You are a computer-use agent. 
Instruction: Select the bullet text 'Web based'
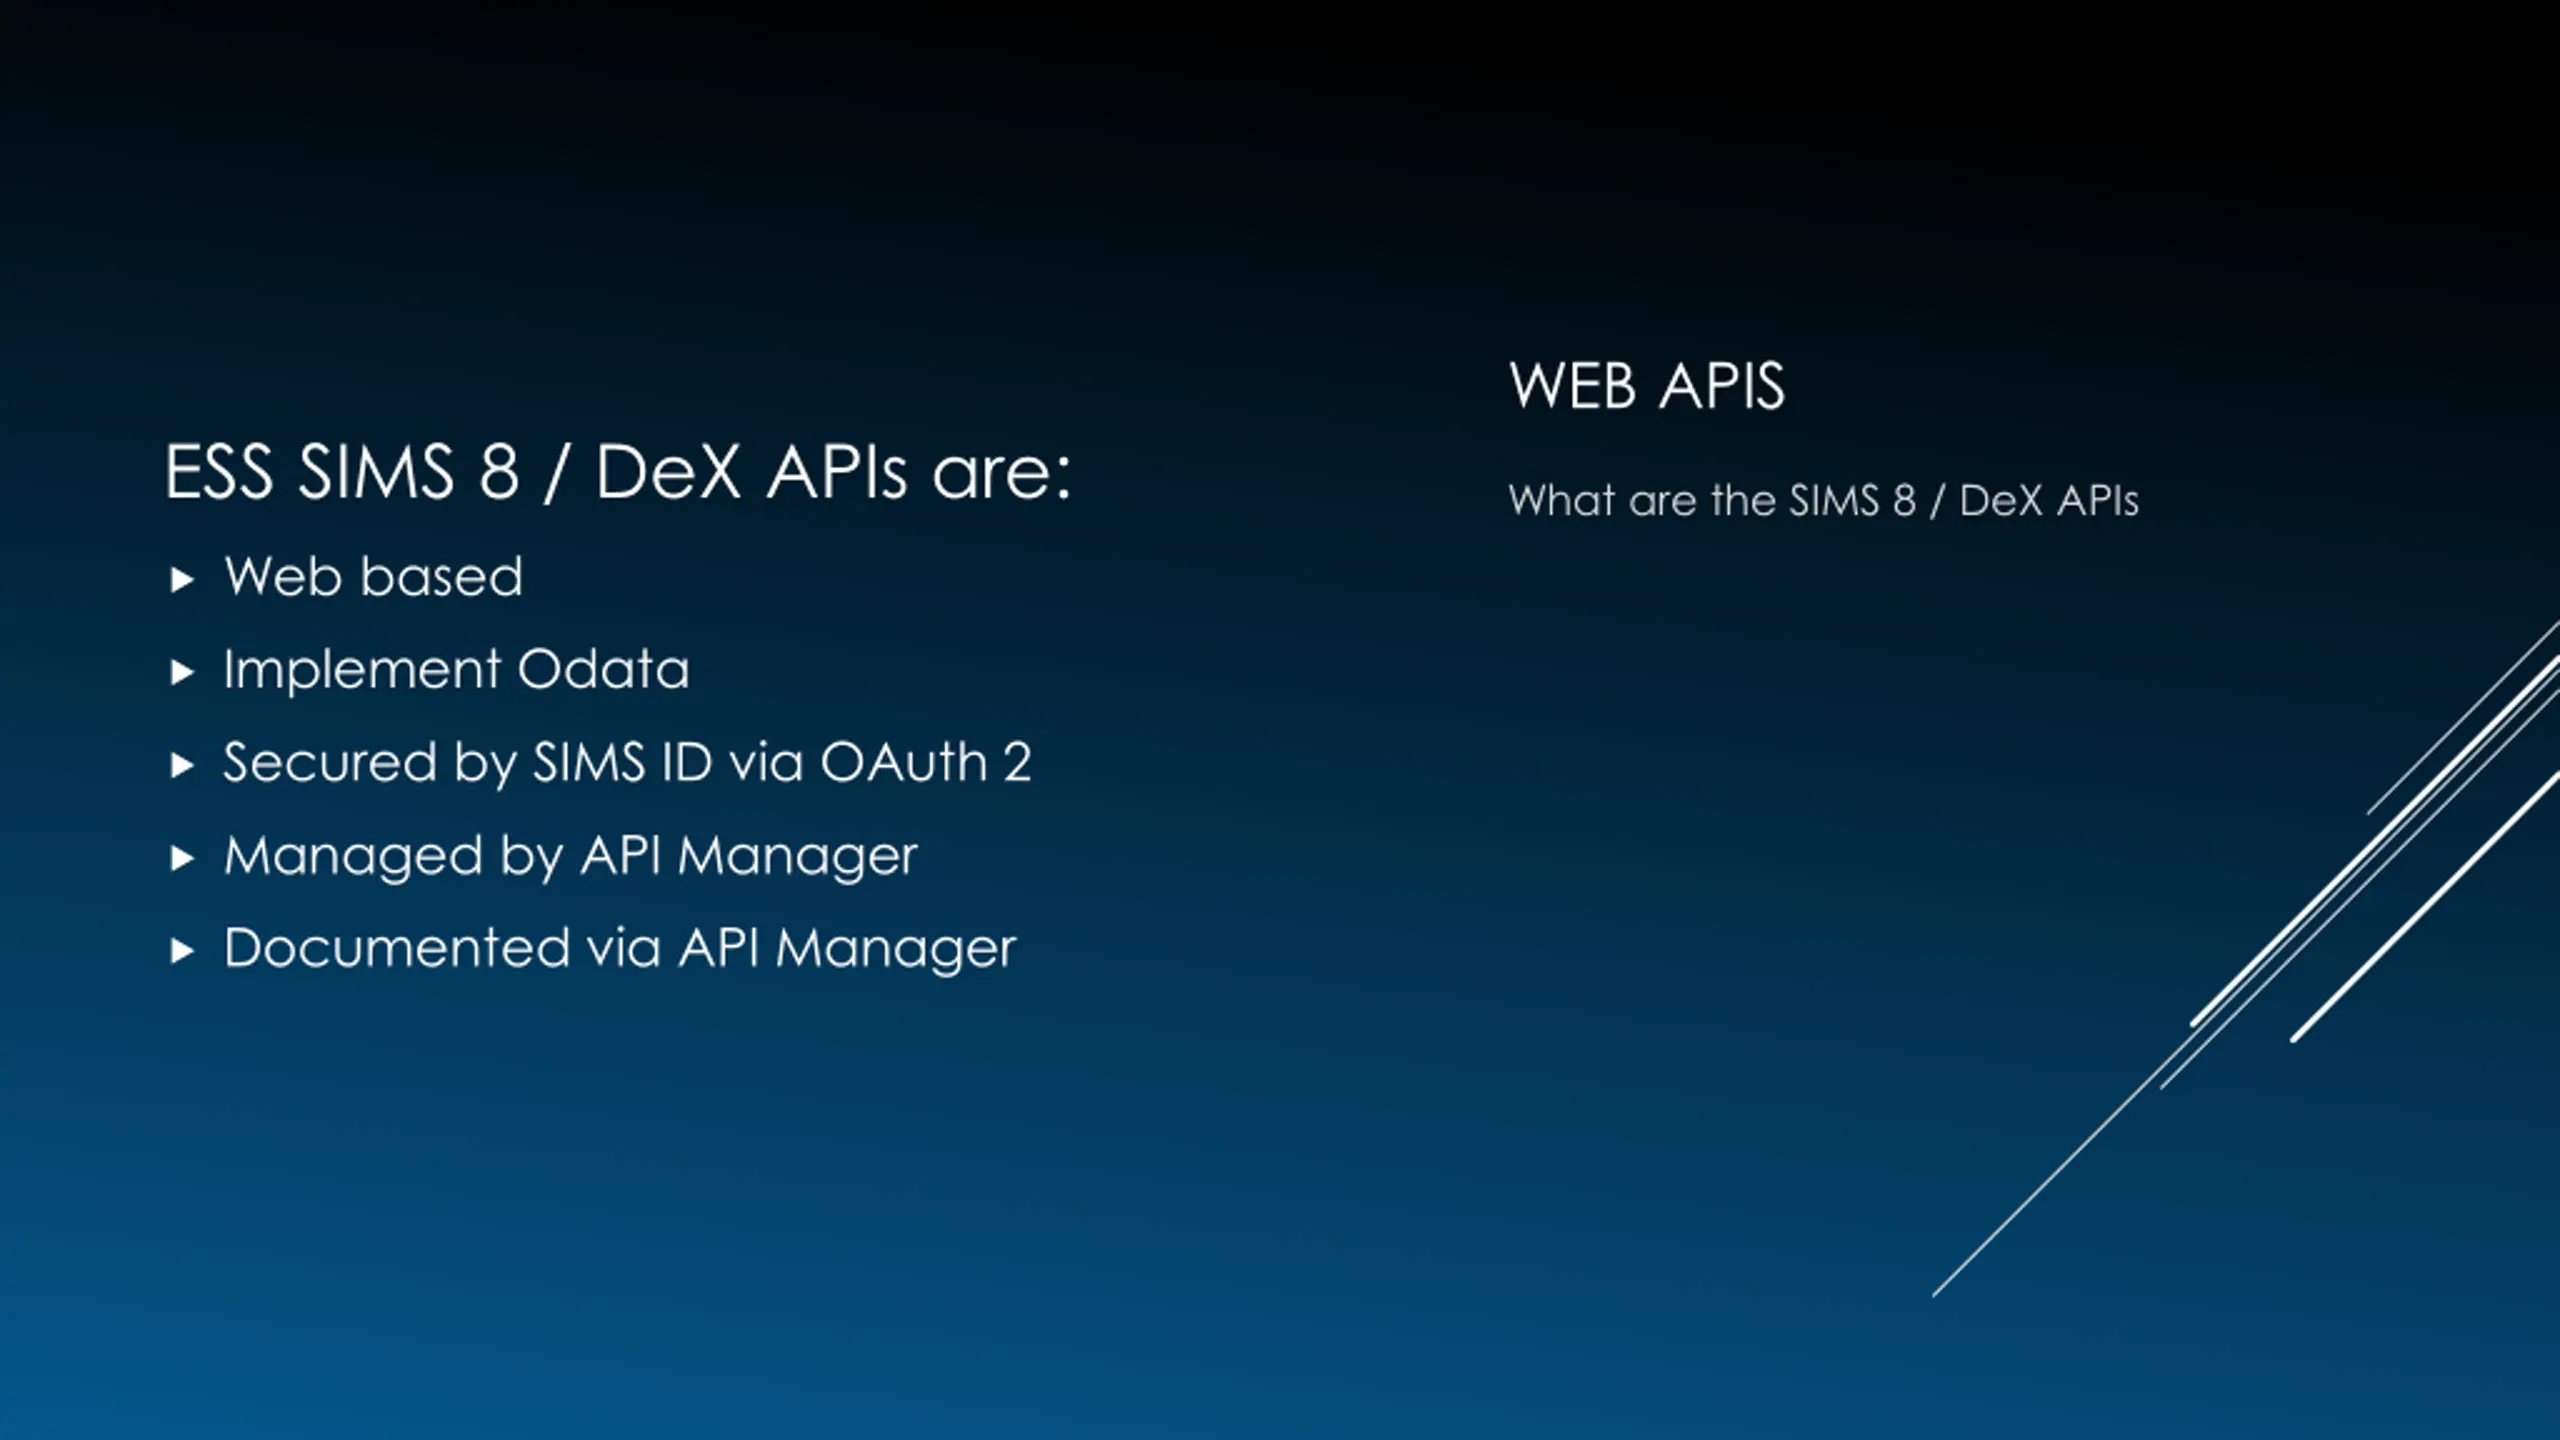(373, 576)
